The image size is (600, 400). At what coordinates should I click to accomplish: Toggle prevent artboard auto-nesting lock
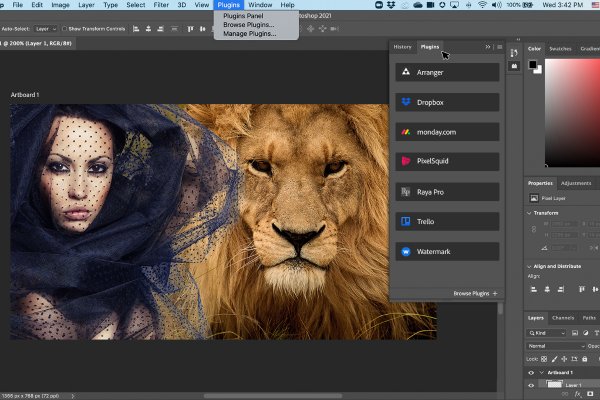[574, 359]
